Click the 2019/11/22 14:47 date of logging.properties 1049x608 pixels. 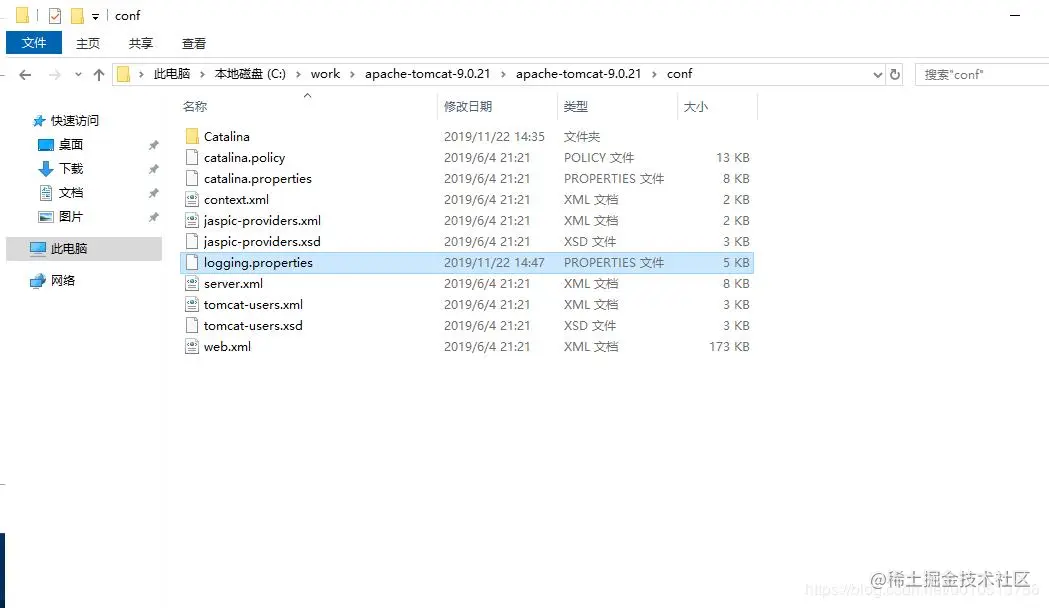[x=494, y=262]
